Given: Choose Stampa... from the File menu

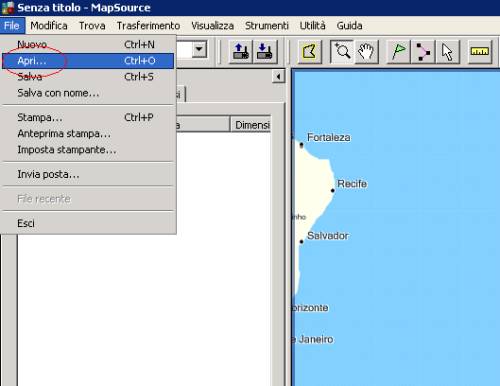Looking at the screenshot, I should click(88, 117).
